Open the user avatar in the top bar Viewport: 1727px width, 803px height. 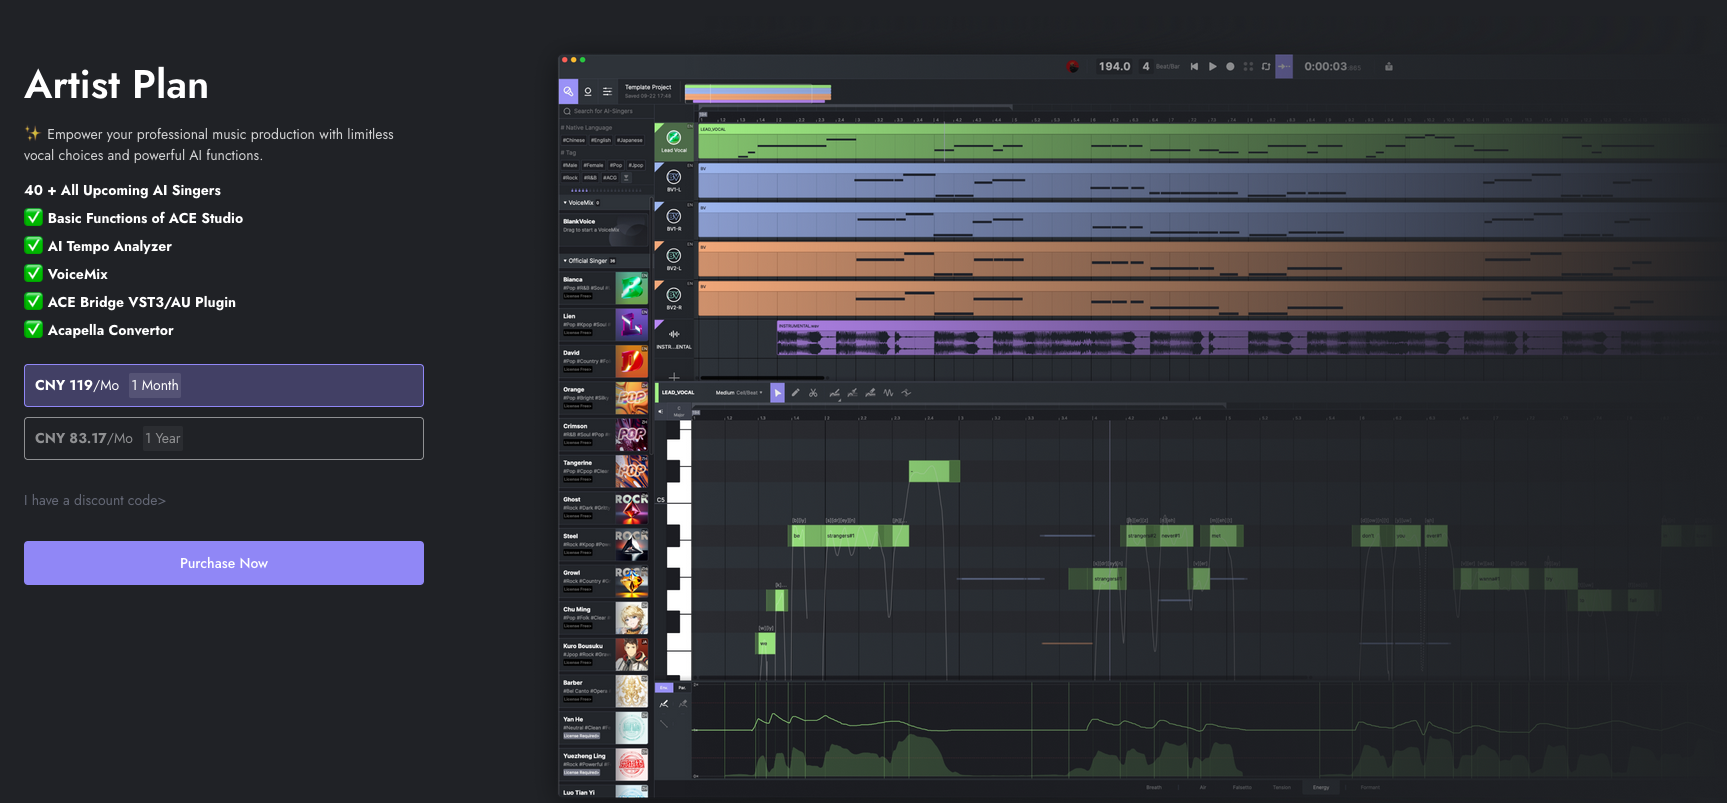point(1073,67)
